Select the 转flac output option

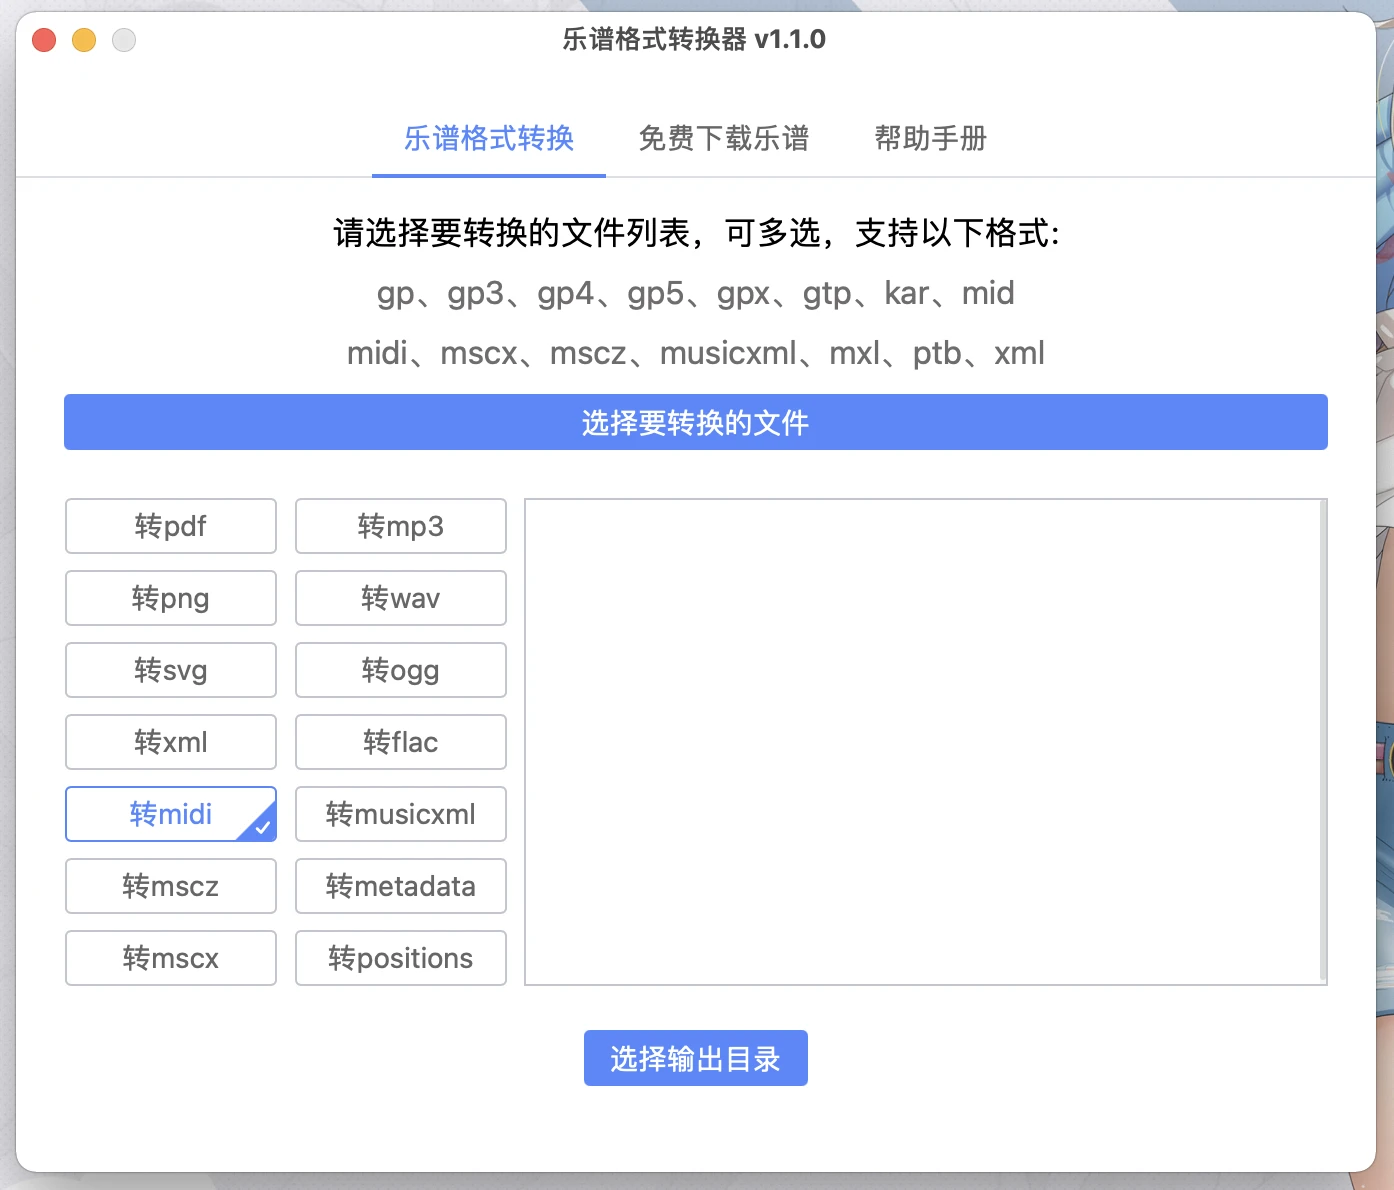(401, 742)
